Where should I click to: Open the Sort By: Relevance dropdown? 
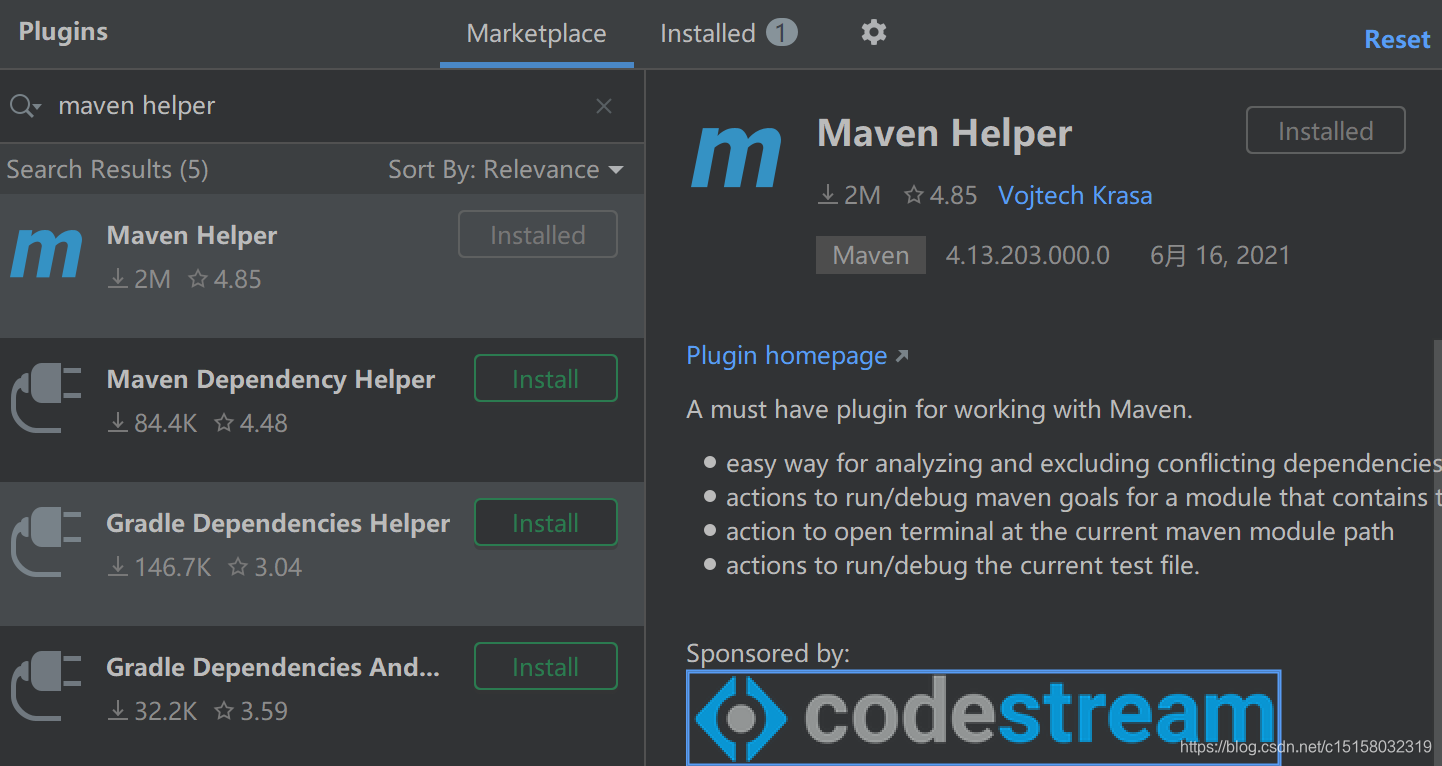point(505,170)
